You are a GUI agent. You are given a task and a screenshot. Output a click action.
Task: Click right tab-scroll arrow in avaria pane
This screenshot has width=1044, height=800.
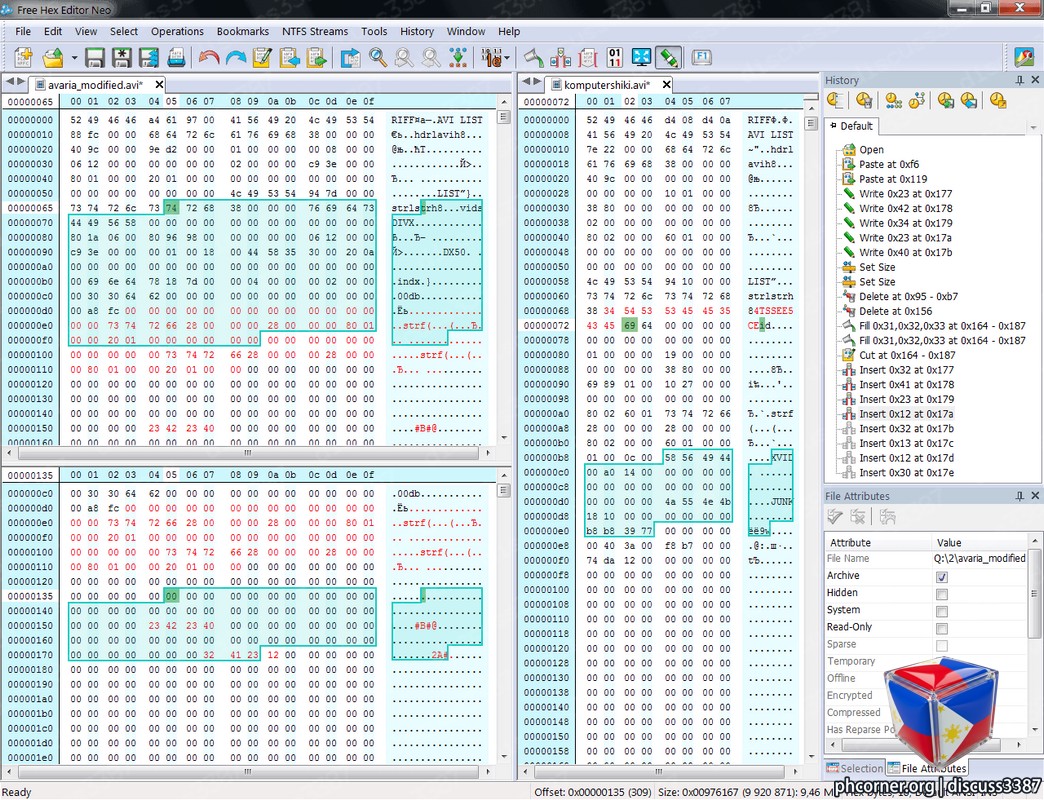[21, 81]
